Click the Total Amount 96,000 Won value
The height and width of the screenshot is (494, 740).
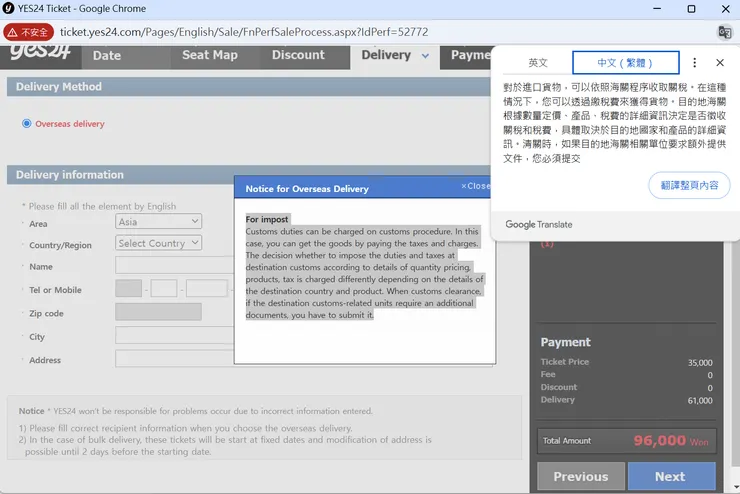671,441
